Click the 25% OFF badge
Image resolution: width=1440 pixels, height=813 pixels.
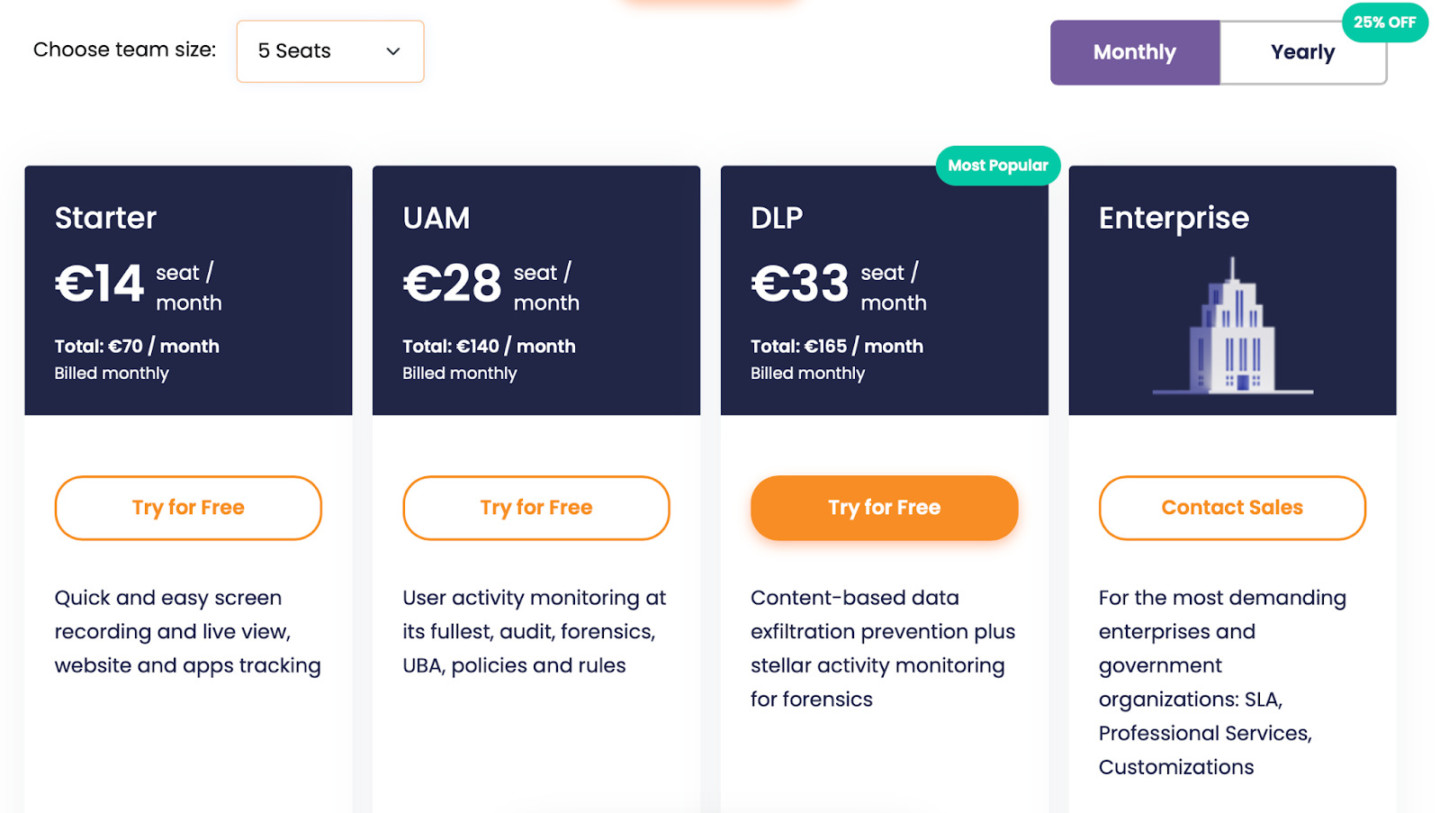point(1384,22)
